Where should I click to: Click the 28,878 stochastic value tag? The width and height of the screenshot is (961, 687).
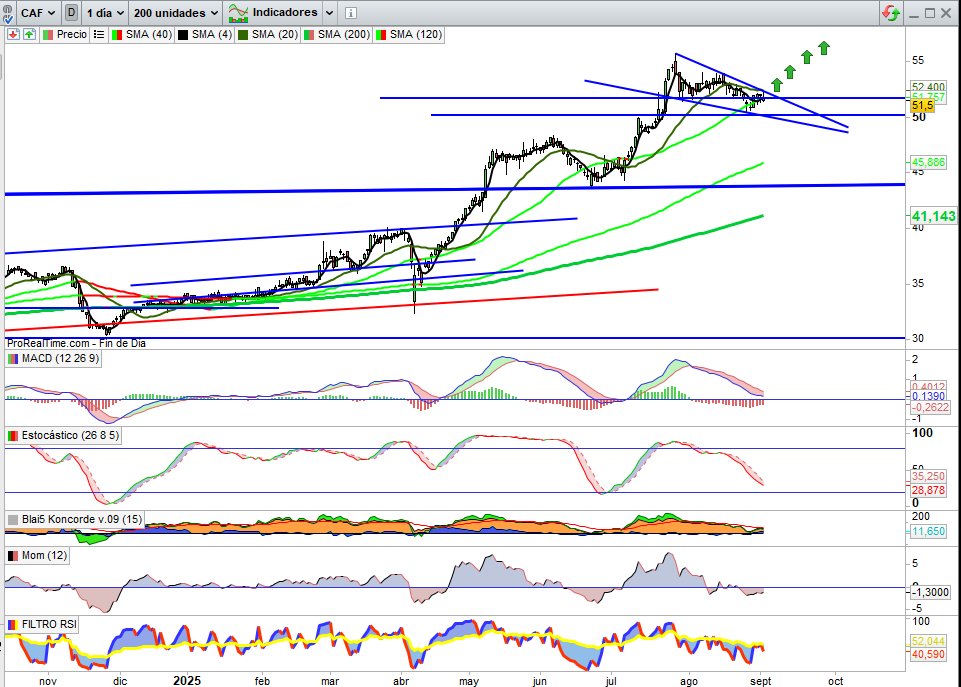coord(929,490)
